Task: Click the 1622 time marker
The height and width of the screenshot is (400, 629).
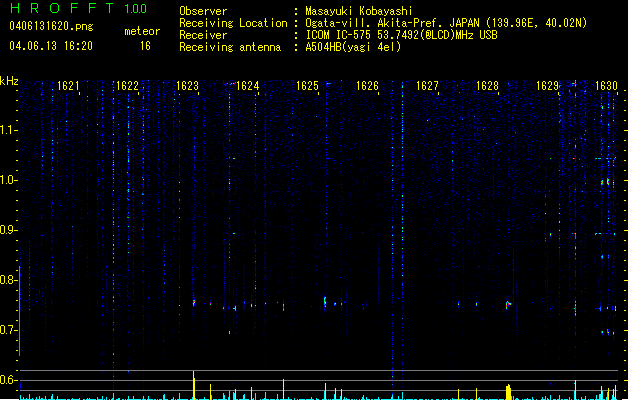Action: click(x=127, y=86)
